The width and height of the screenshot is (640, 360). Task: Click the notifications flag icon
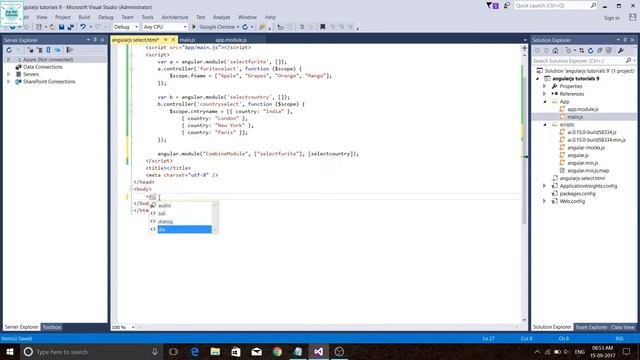coord(492,6)
